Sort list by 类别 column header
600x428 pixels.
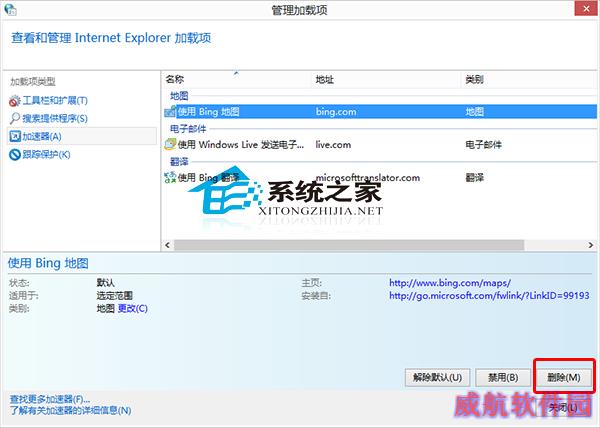pyautogui.click(x=529, y=80)
